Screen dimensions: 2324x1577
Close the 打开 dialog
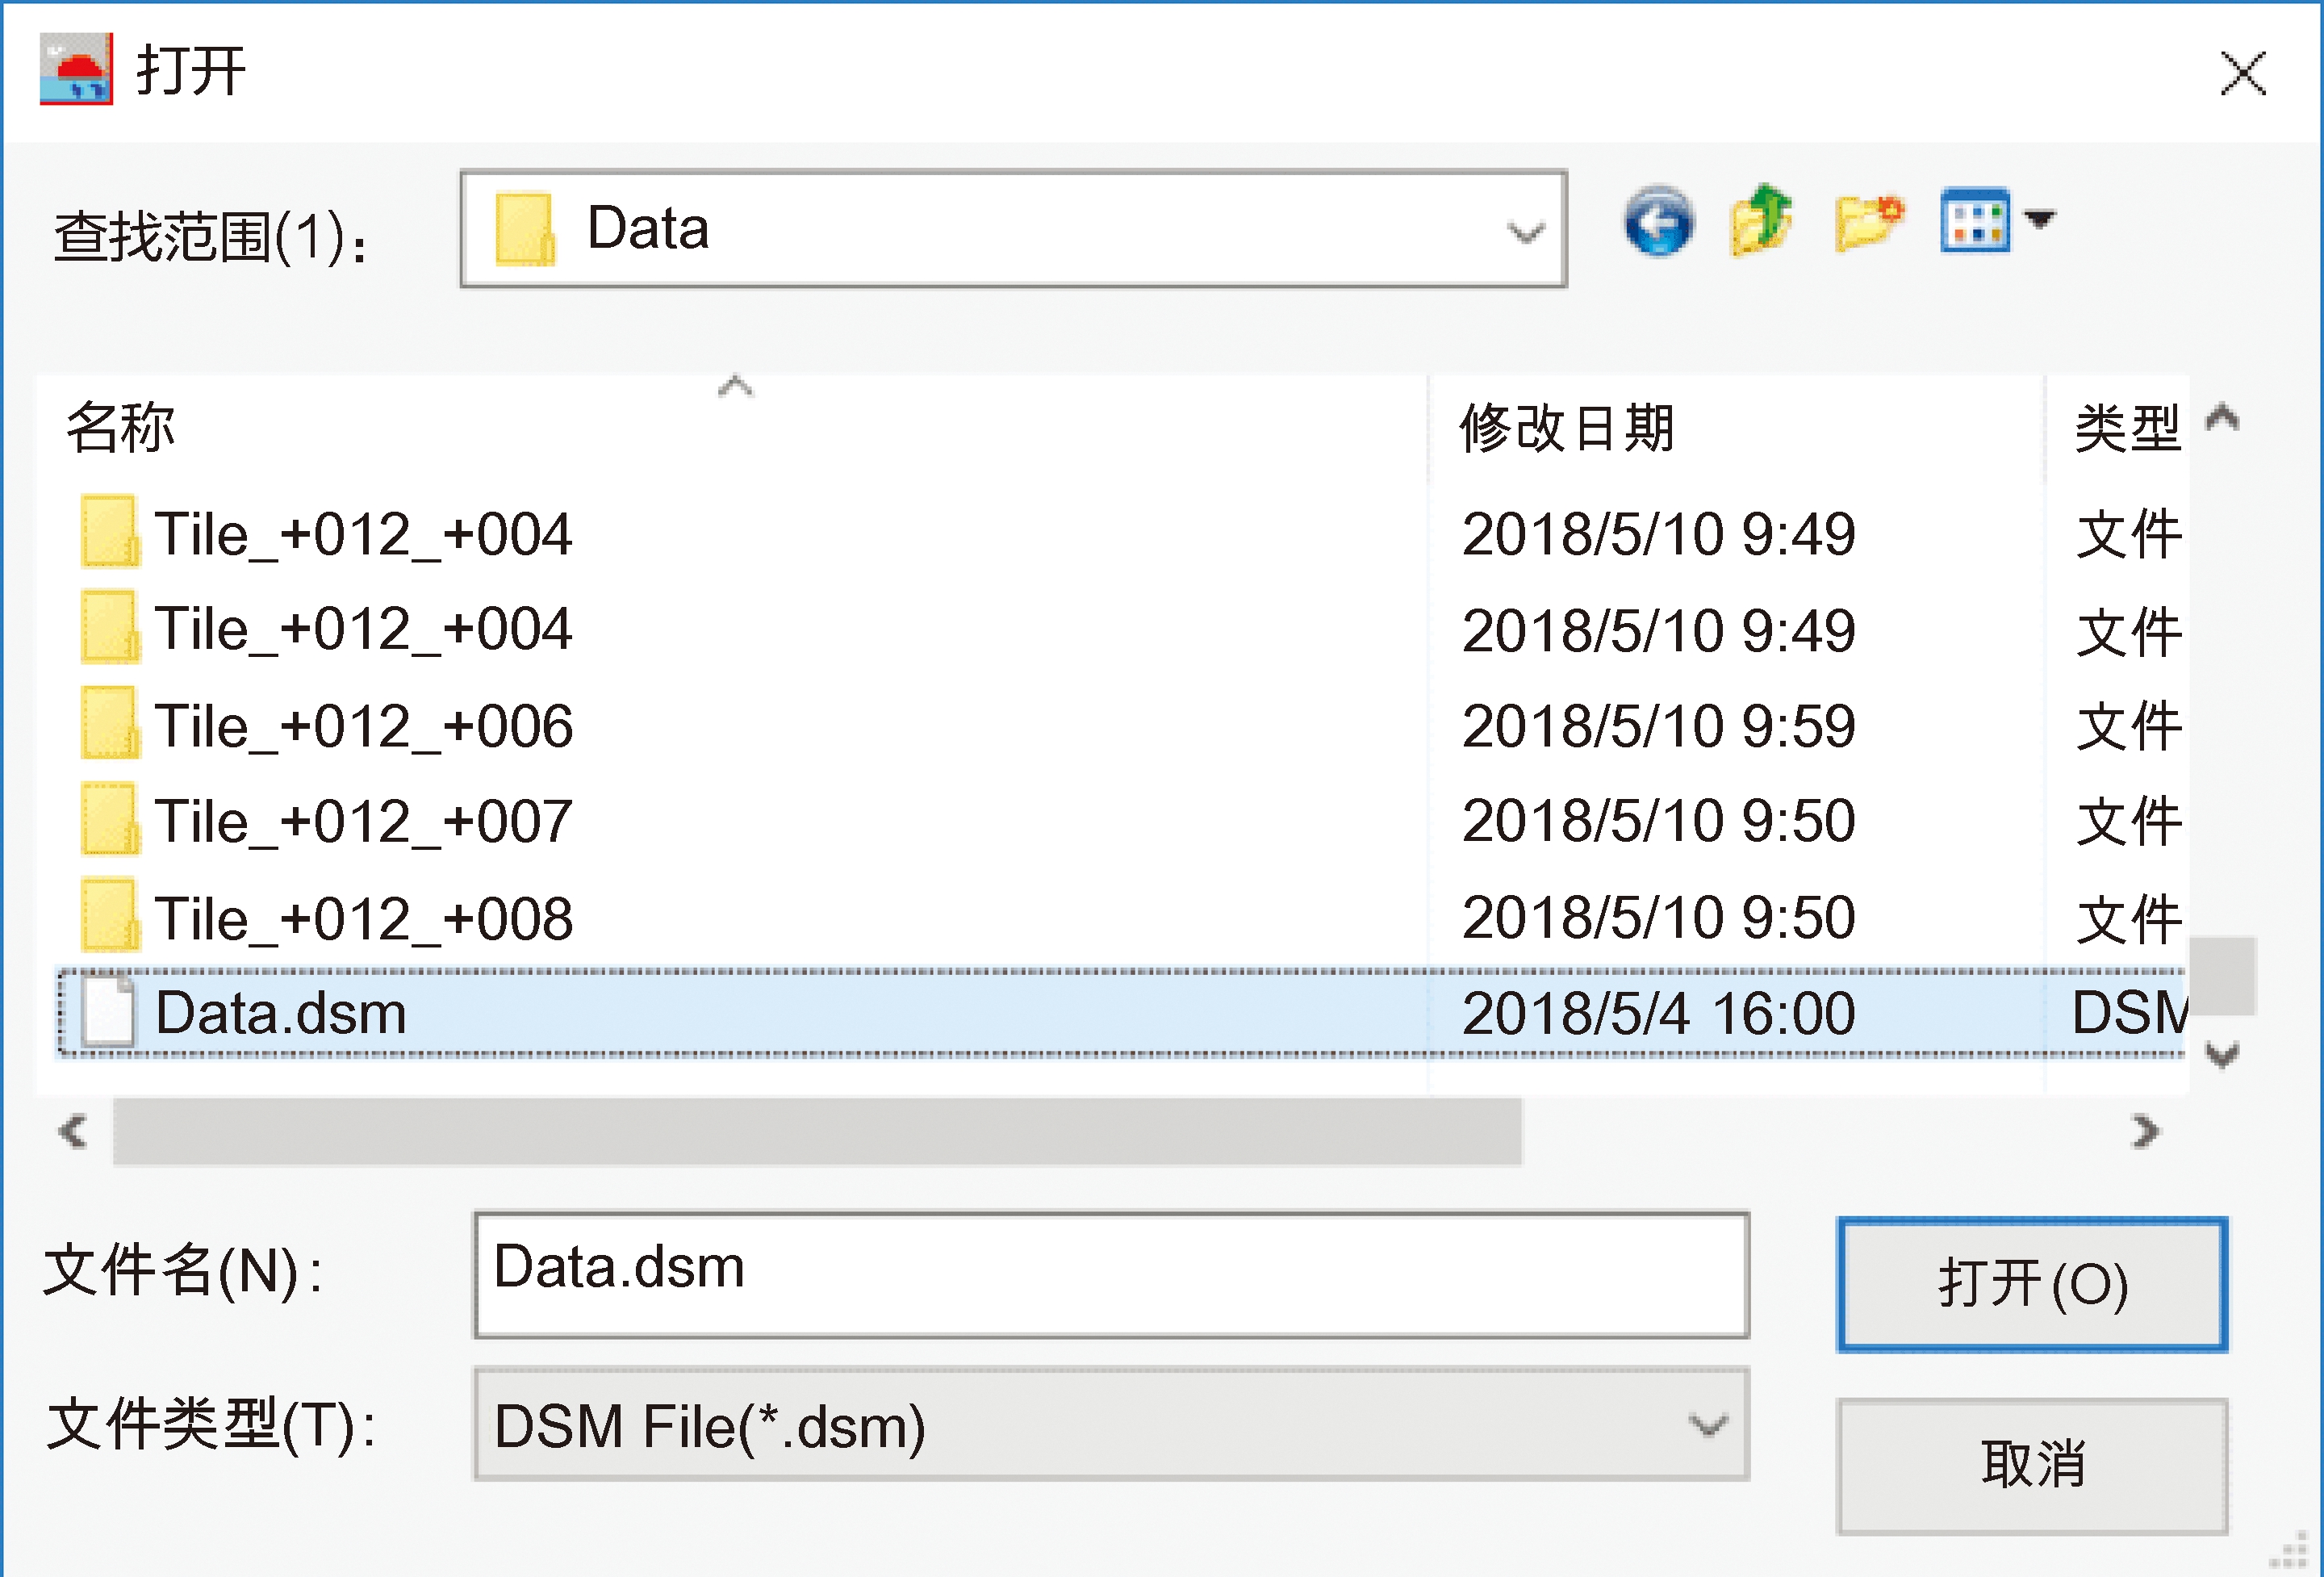[2243, 74]
